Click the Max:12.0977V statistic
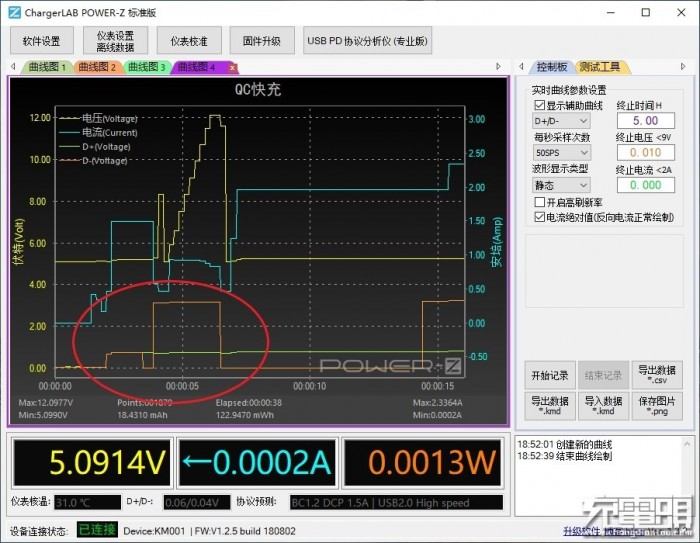 (x=46, y=403)
